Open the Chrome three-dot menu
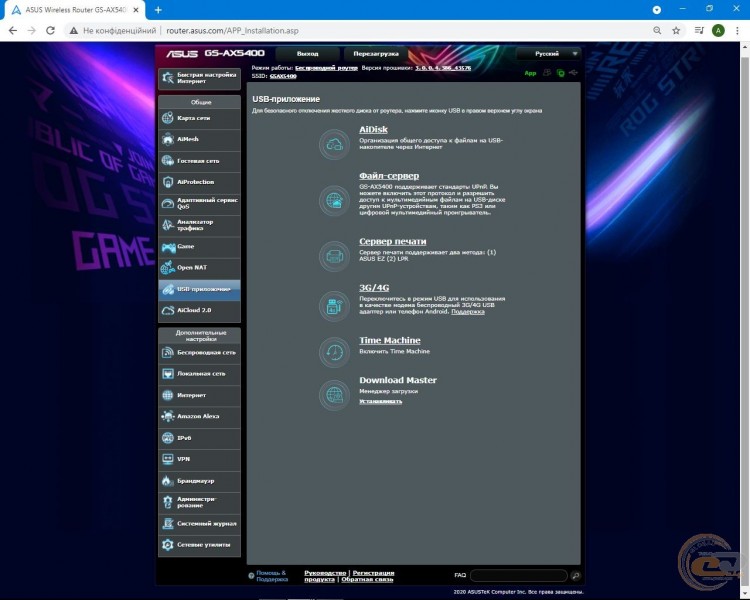750x600 pixels. click(737, 31)
